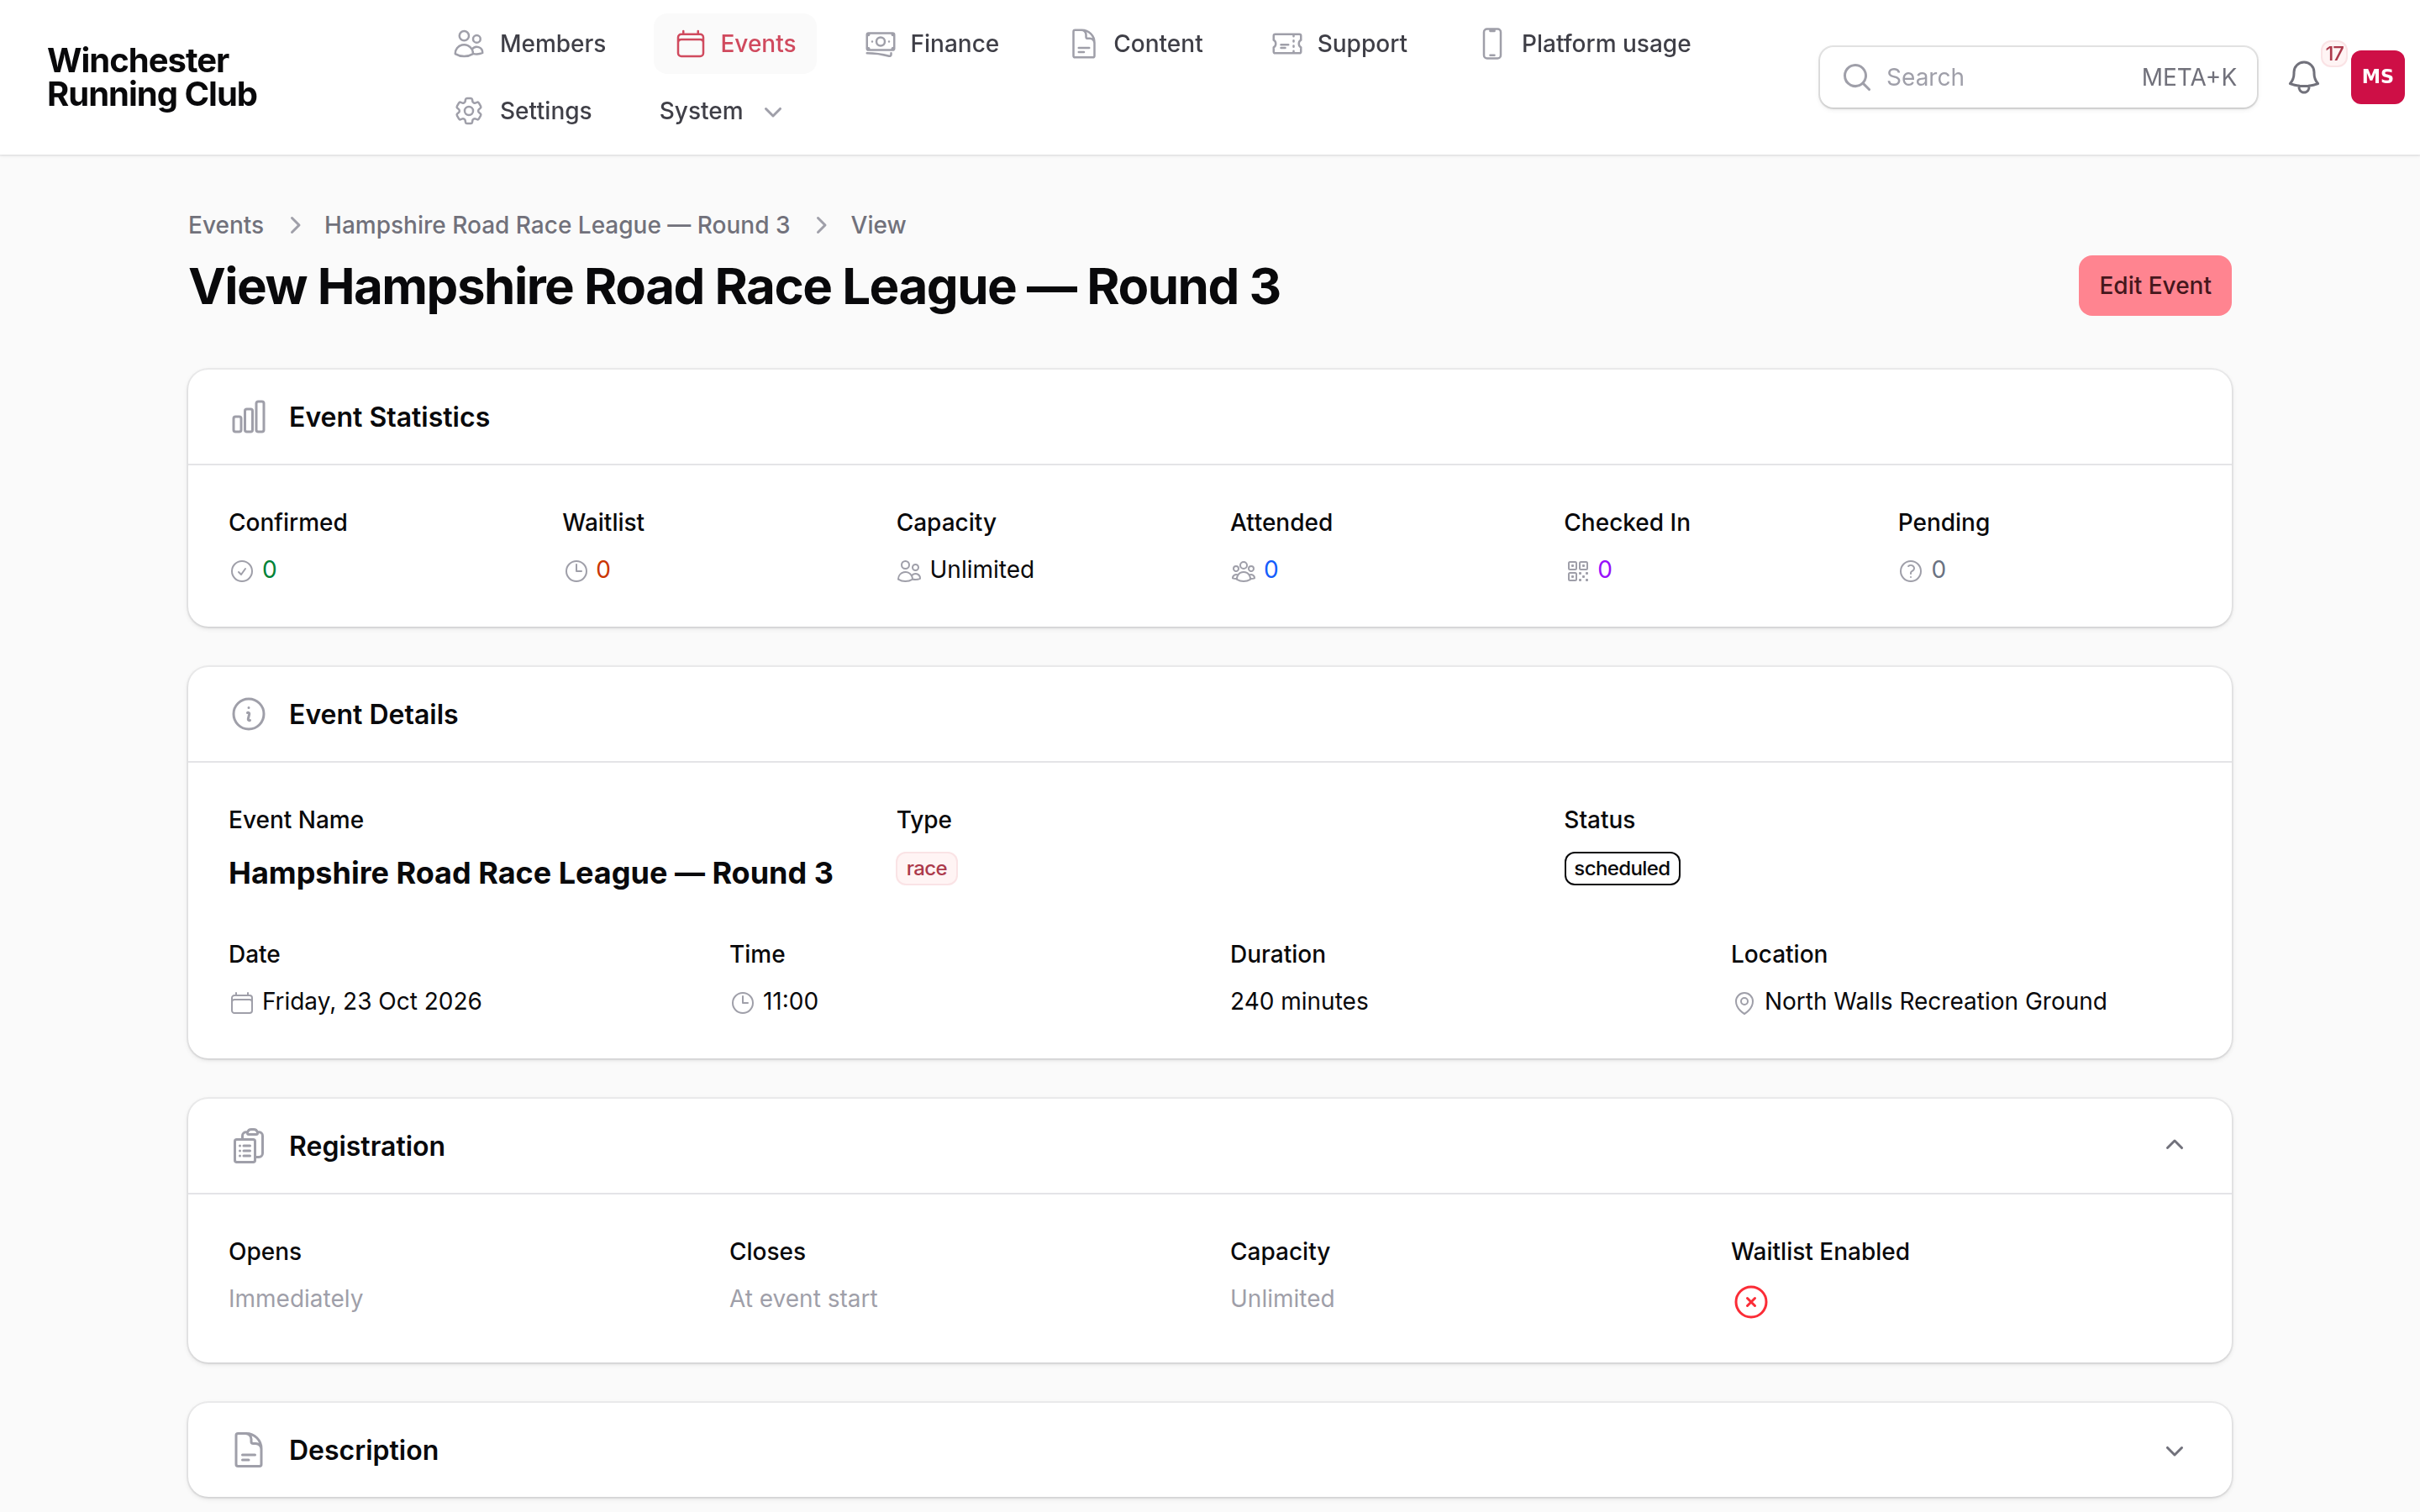
Task: Click the search magnifier icon
Action: point(1856,77)
